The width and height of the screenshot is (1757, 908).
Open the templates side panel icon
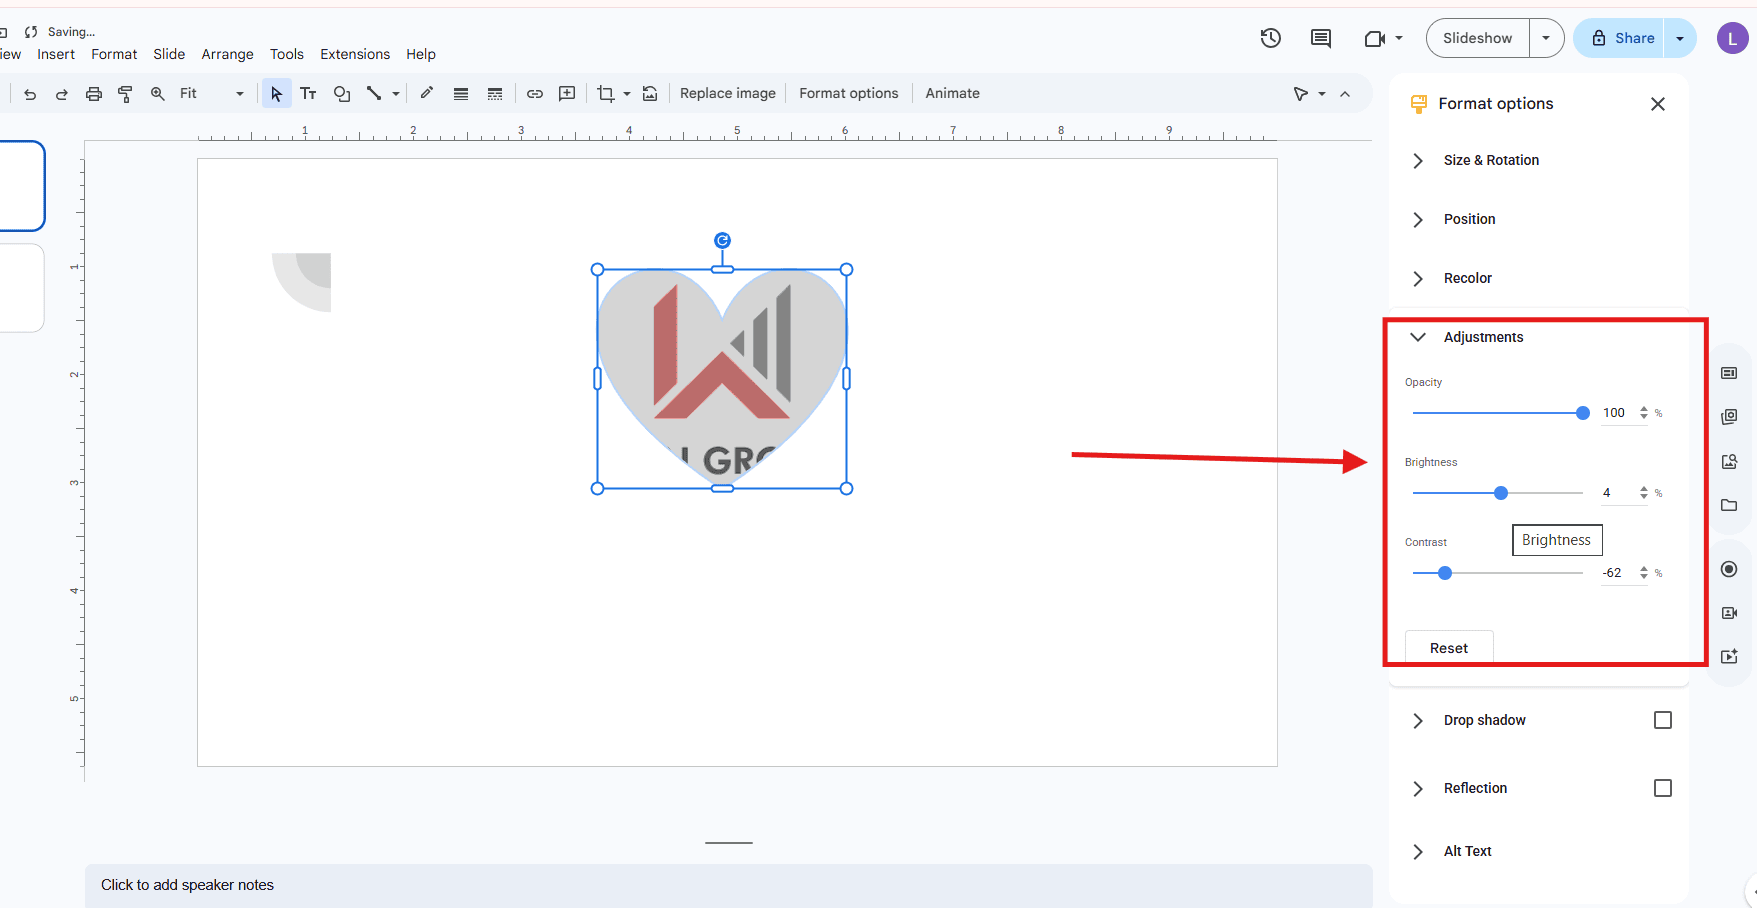(x=1729, y=373)
